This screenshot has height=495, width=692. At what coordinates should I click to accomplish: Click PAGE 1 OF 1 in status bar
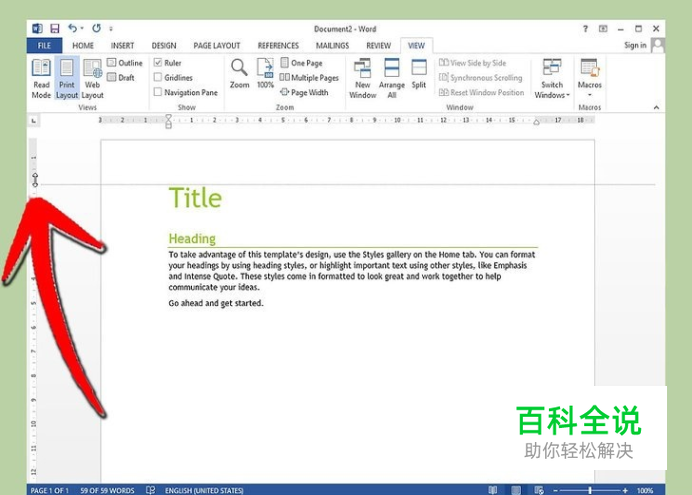pos(49,490)
